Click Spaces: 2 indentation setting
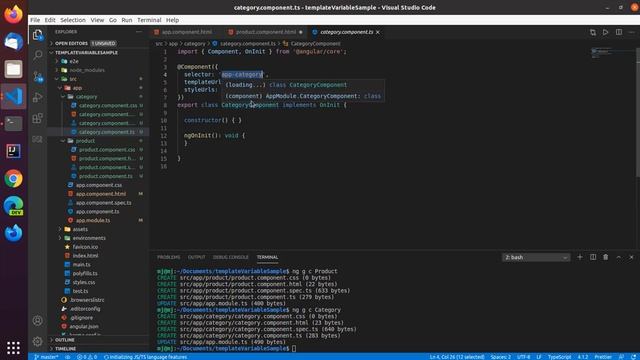Image resolution: width=640 pixels, height=360 pixels. pos(500,357)
